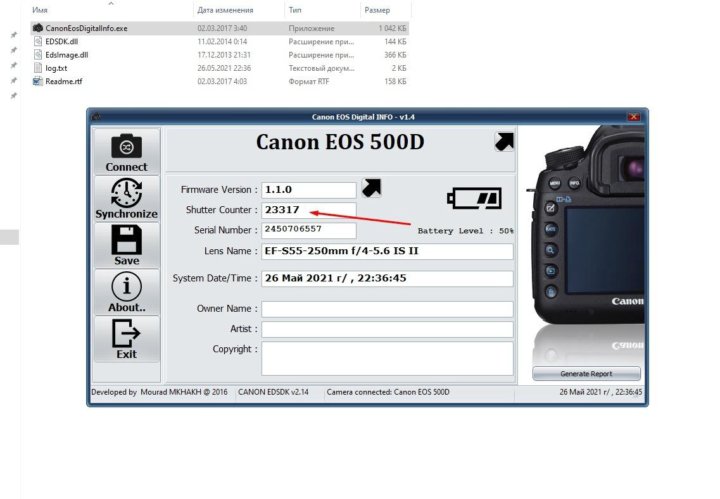Click the battery level icon
The width and height of the screenshot is (720, 499).
(x=475, y=200)
